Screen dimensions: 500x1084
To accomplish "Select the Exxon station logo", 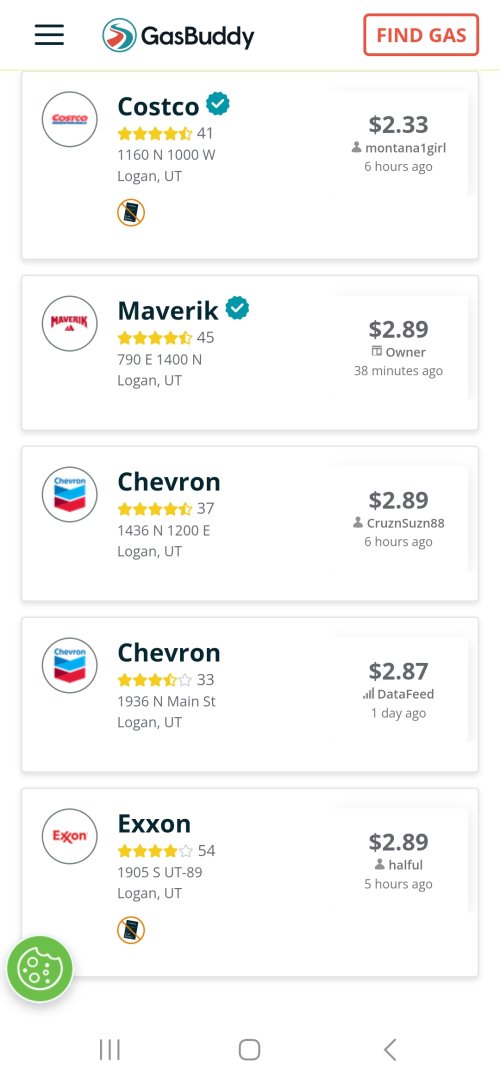I will pyautogui.click(x=70, y=836).
